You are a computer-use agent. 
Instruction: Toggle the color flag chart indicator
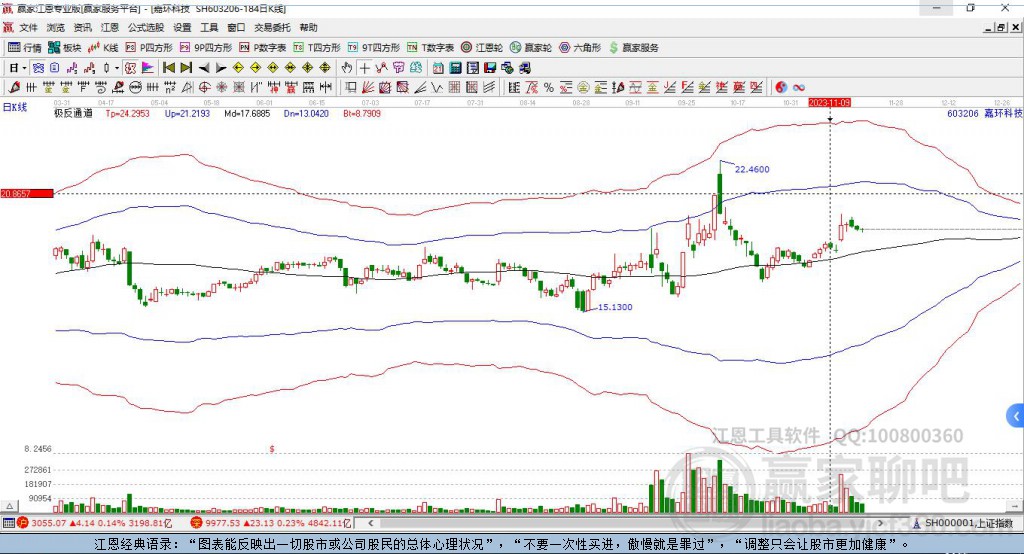[148, 68]
